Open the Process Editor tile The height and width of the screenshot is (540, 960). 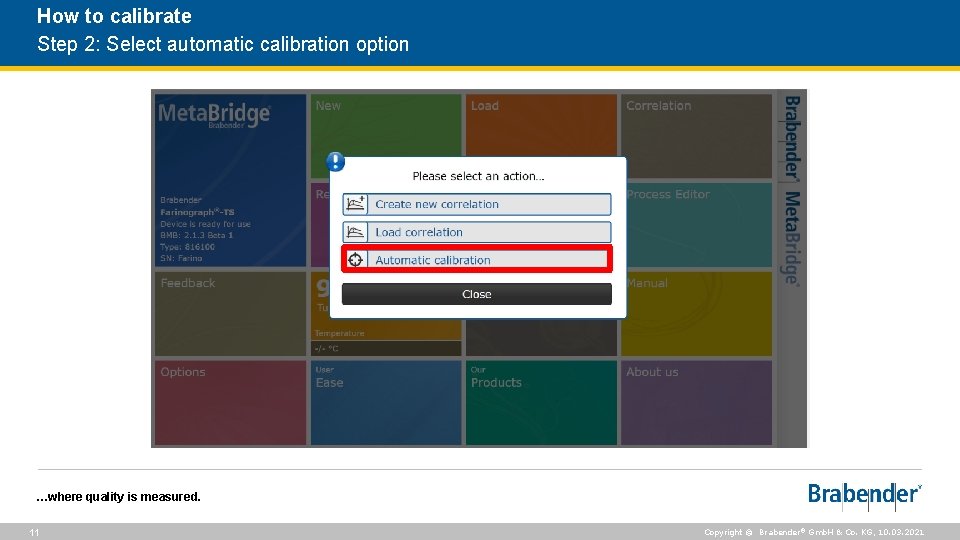click(698, 225)
